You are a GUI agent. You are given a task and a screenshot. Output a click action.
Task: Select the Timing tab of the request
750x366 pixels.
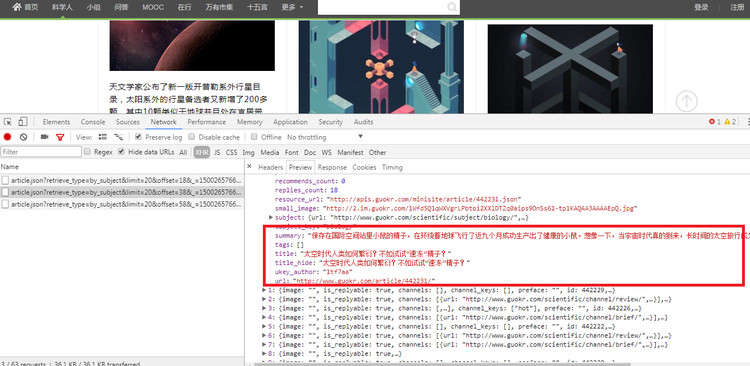coord(392,167)
